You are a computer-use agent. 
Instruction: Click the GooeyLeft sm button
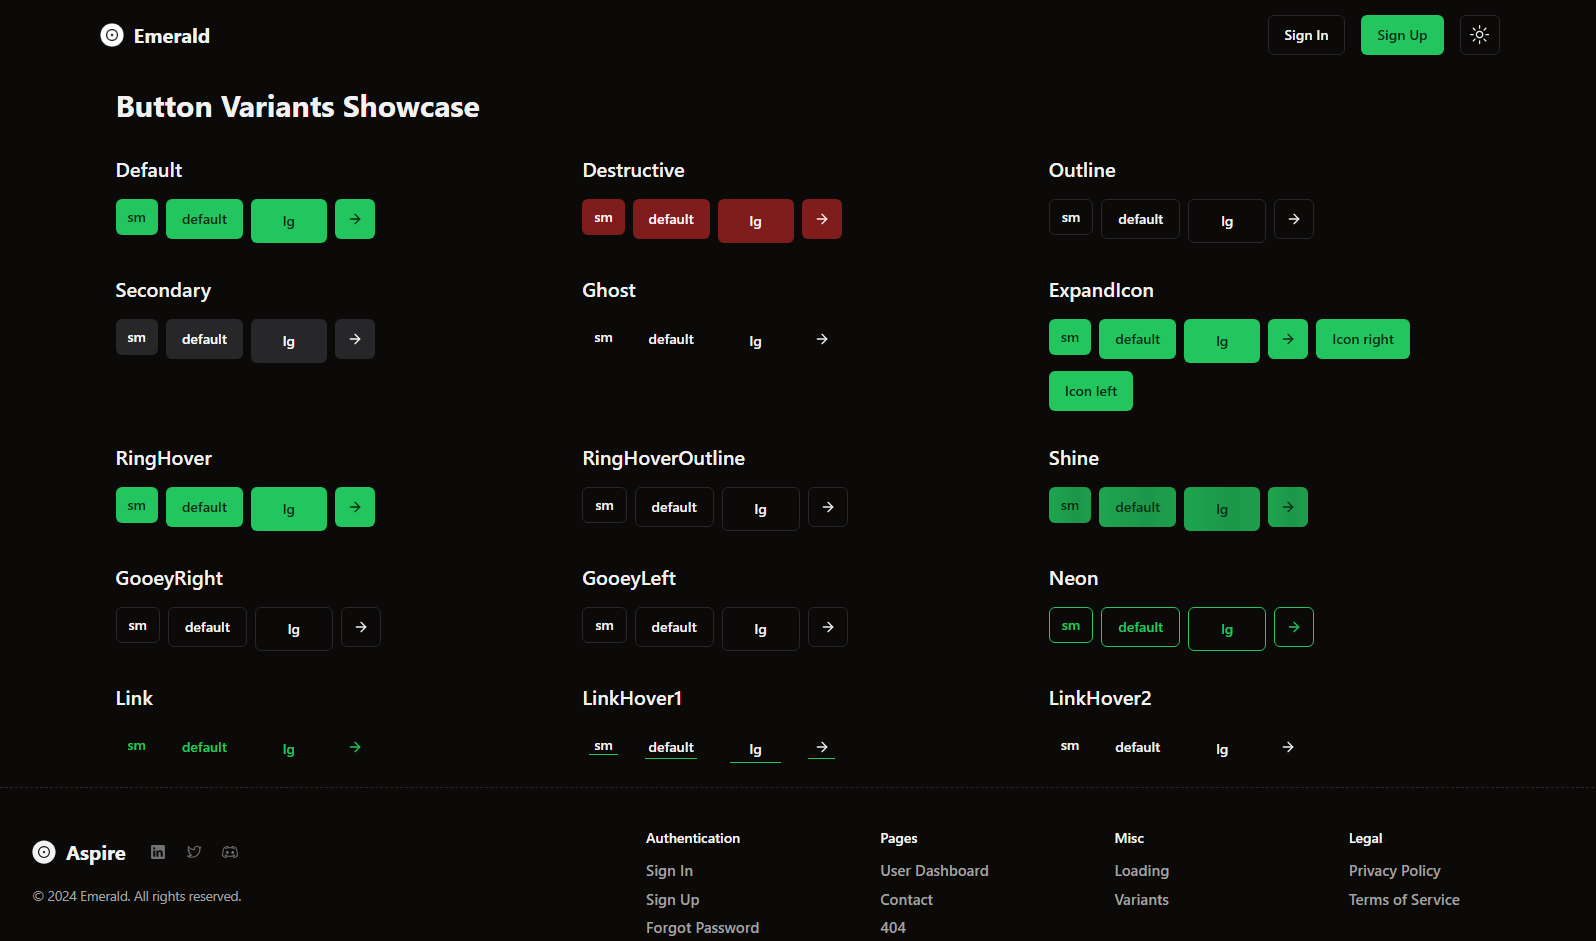tap(605, 625)
